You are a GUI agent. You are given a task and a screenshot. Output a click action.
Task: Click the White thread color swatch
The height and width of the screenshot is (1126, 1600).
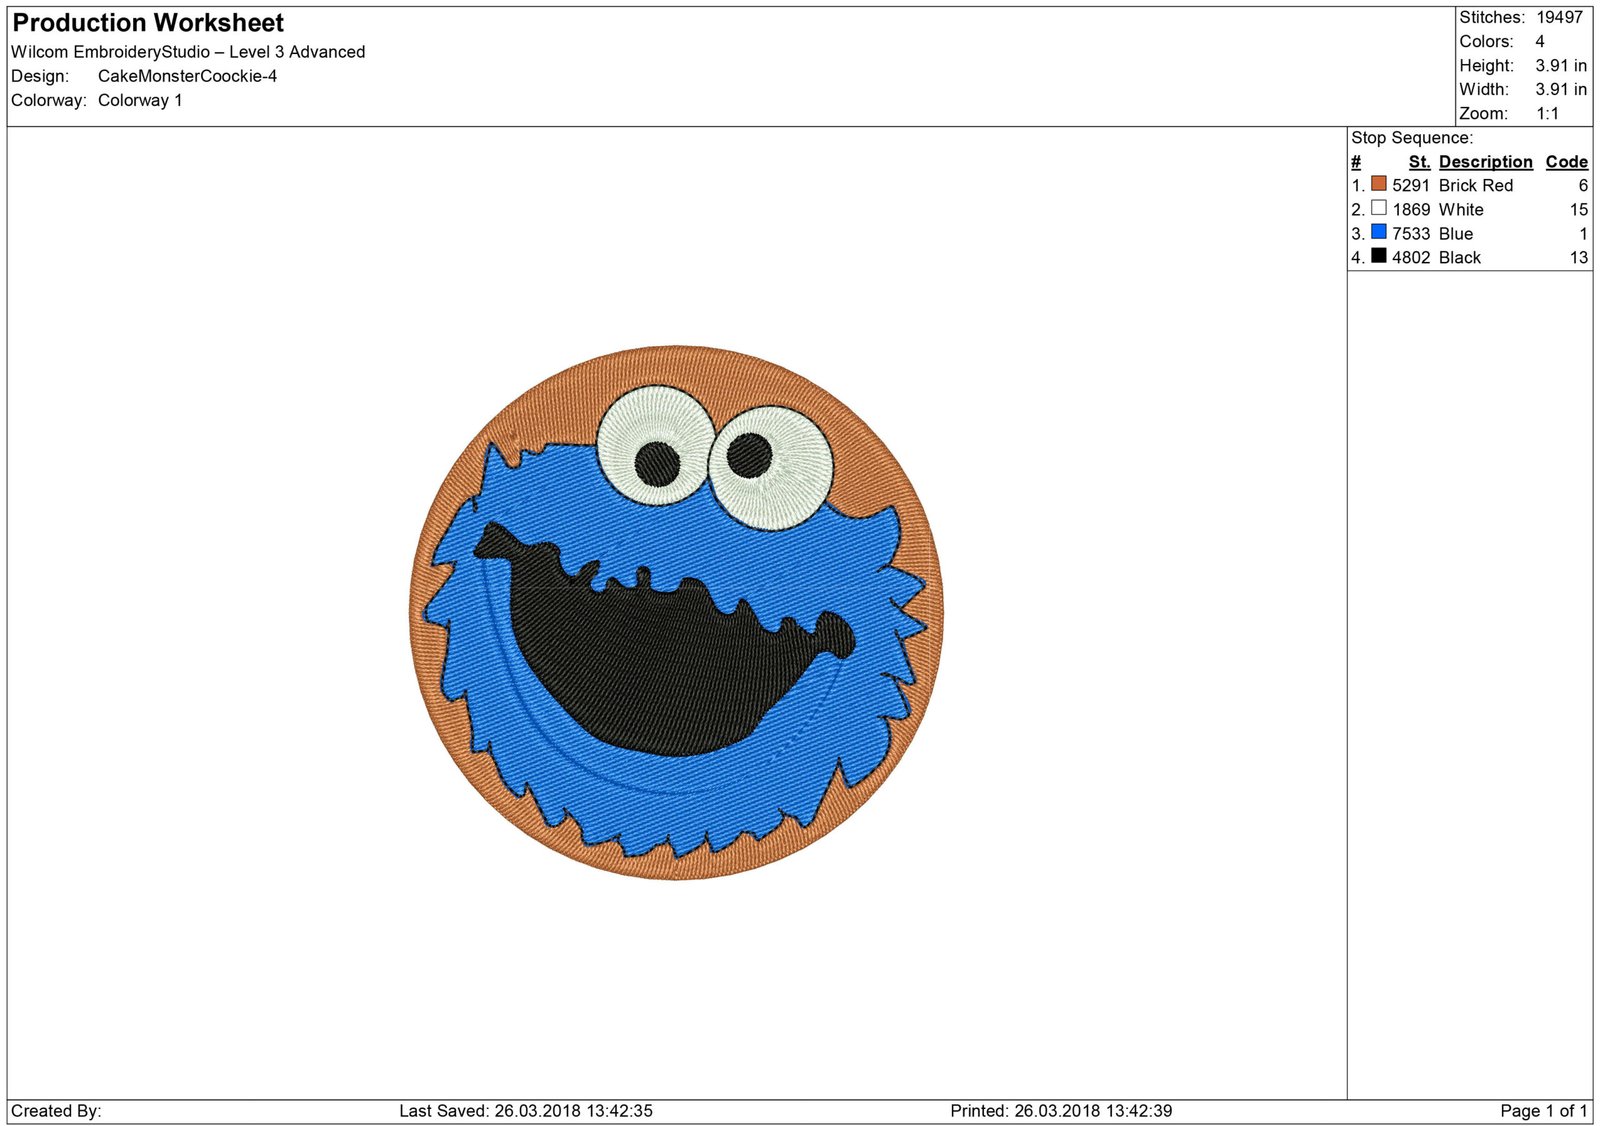pyautogui.click(x=1379, y=208)
